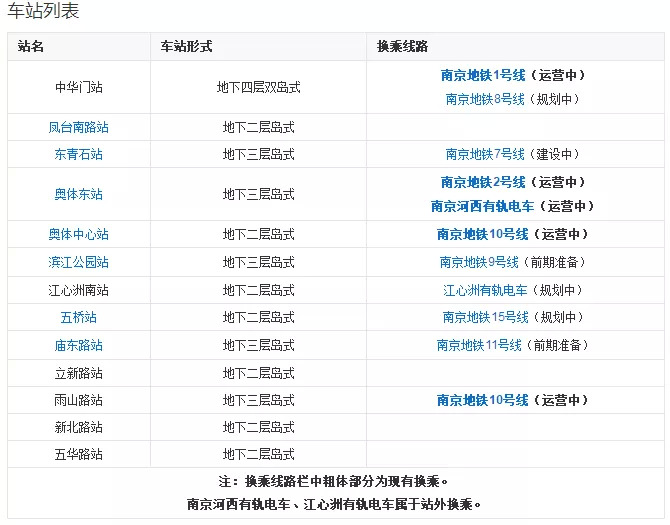Viewport: 670px width, 525px height.
Task: Follow the 南京地铁11号线 link
Action: click(x=479, y=345)
